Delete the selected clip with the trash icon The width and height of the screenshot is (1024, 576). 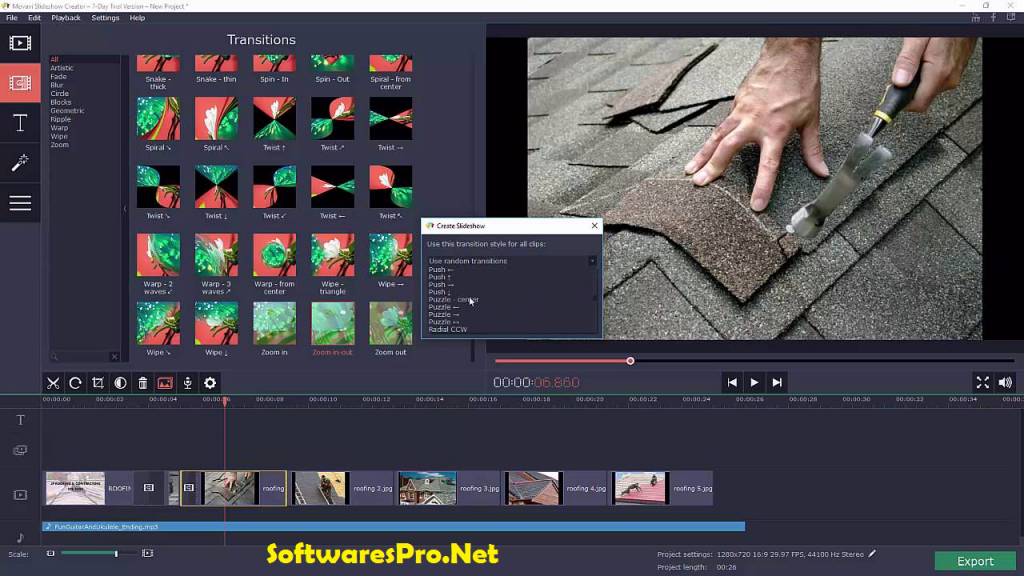[x=145, y=383]
